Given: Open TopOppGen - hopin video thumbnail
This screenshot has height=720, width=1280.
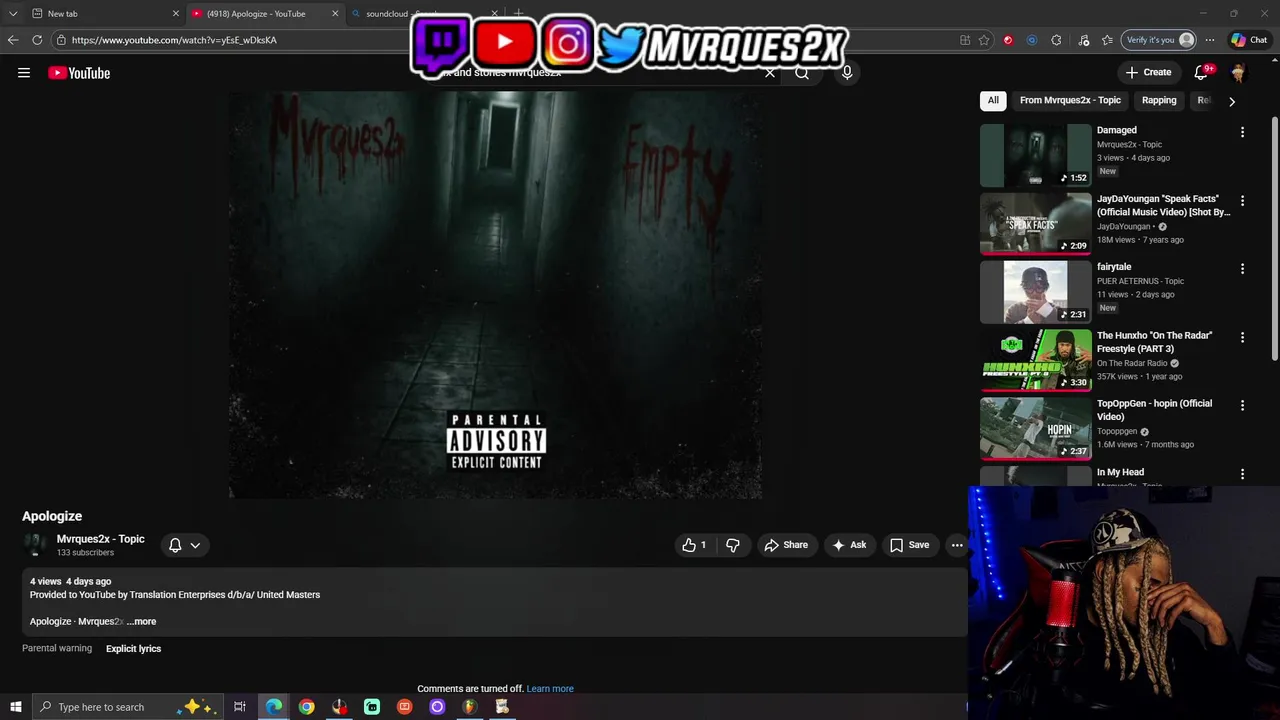Looking at the screenshot, I should [x=1036, y=428].
